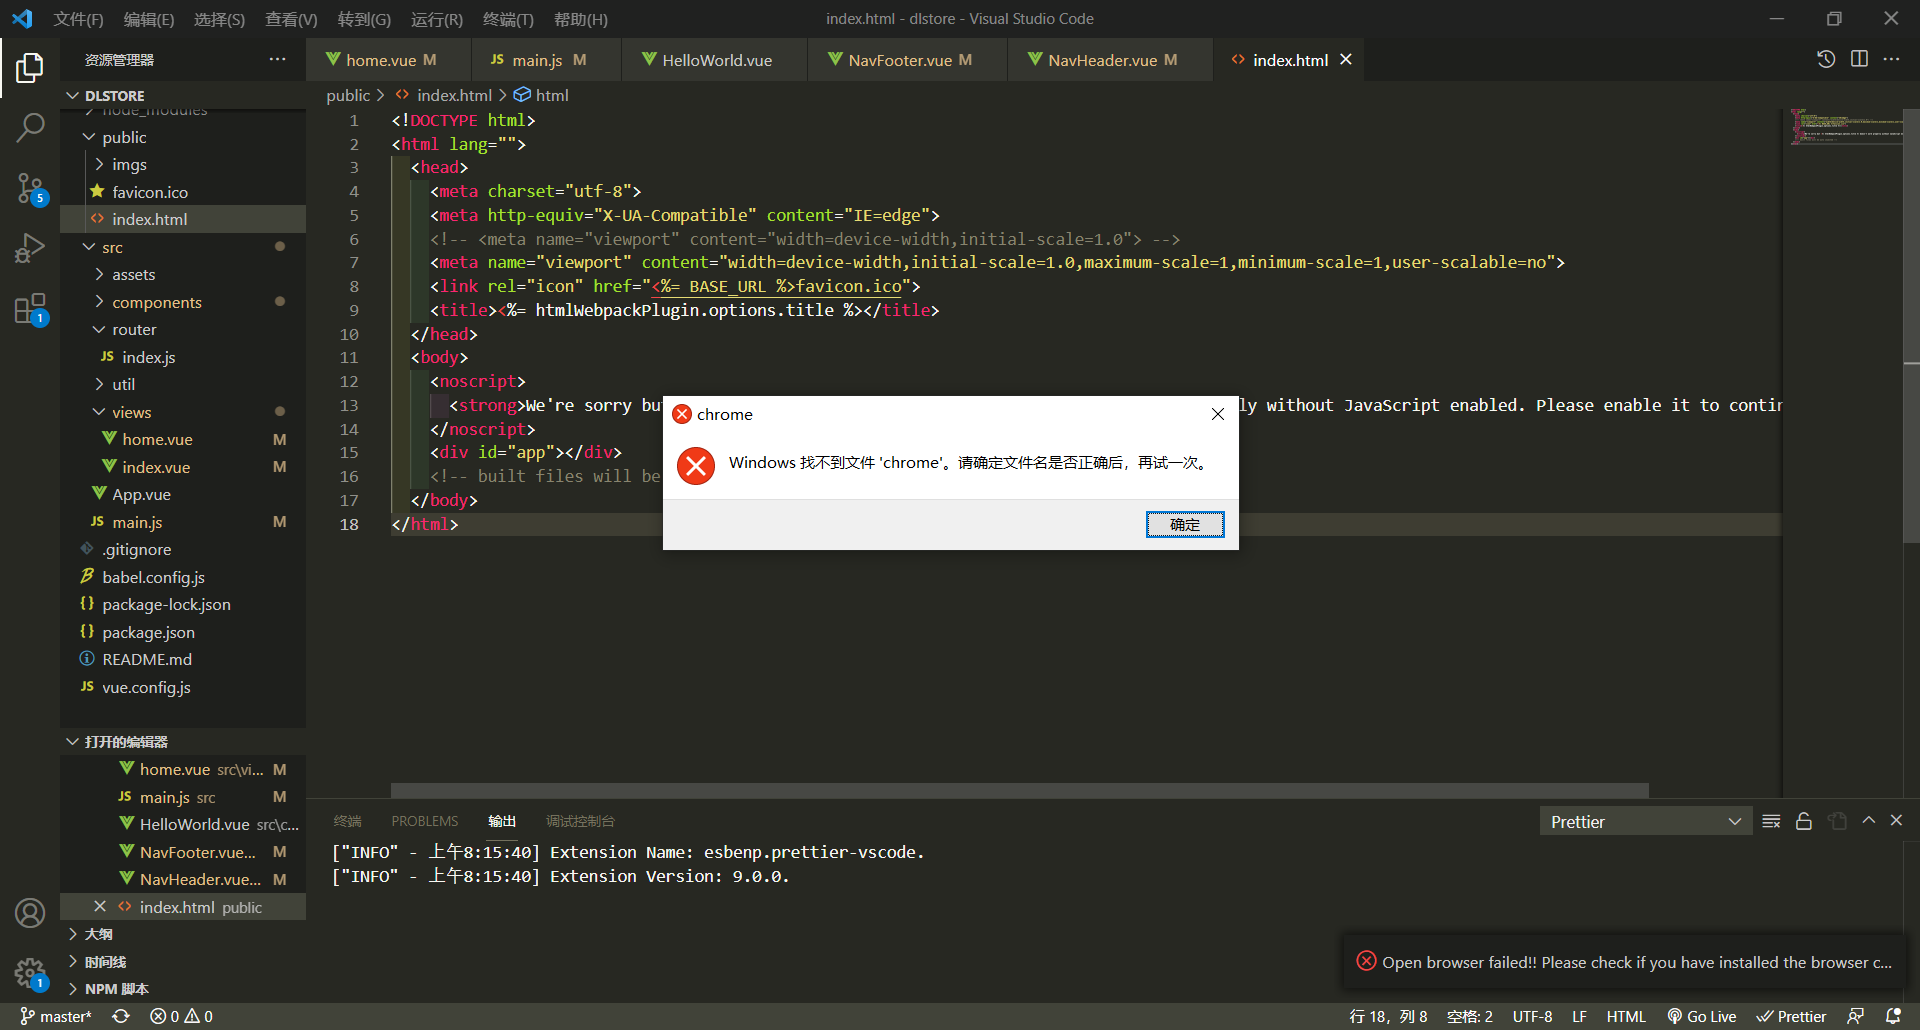
Task: Open the Search view in activity bar
Action: coord(30,127)
